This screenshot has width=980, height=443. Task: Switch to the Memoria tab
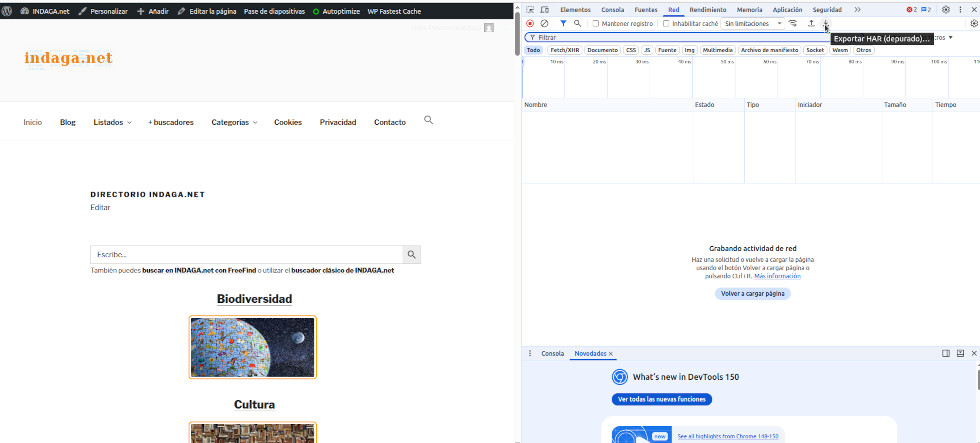(x=749, y=10)
